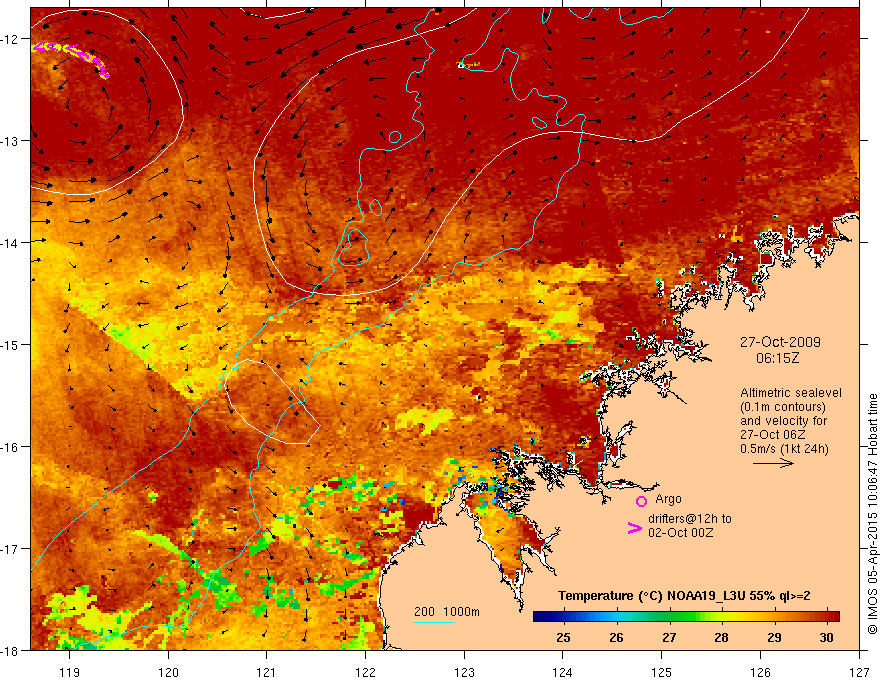Click the '27-Oct 06Z' legend text
This screenshot has width=880, height=680.
[x=773, y=435]
